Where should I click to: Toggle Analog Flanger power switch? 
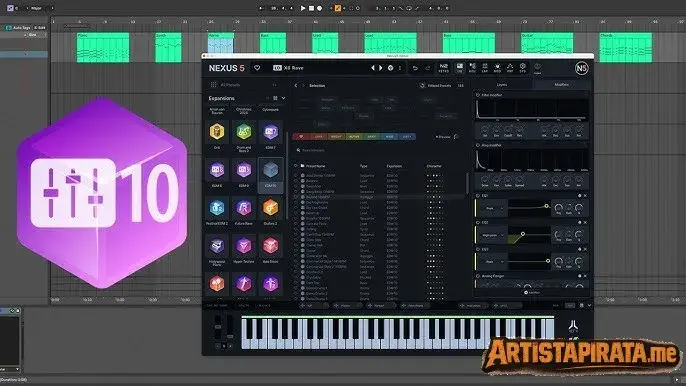tap(478, 276)
